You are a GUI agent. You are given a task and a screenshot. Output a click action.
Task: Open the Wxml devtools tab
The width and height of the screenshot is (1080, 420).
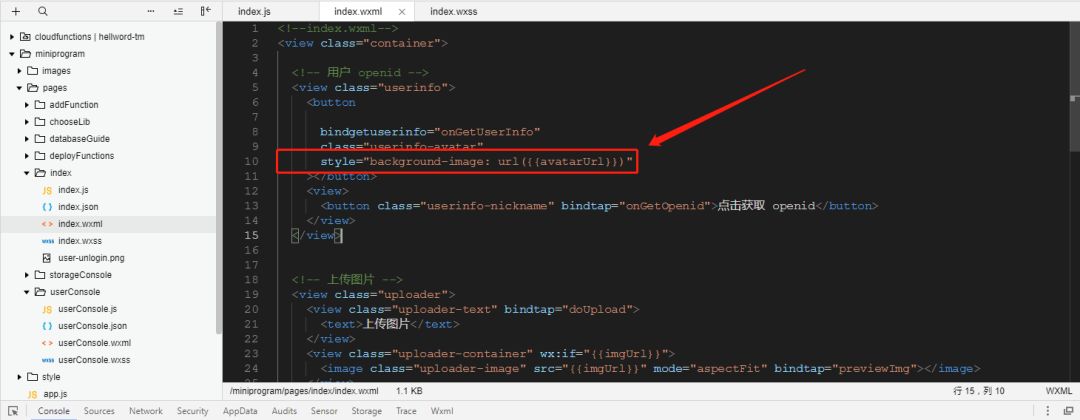click(442, 411)
